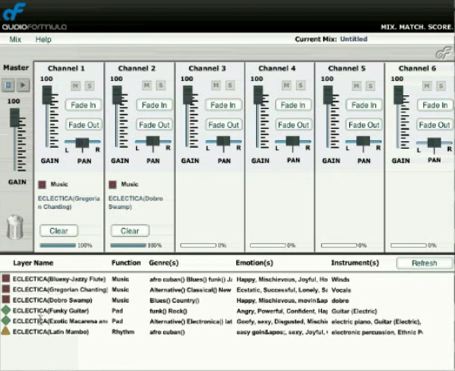Mute Channel 6 with the M button
455x371 pixels.
point(427,86)
